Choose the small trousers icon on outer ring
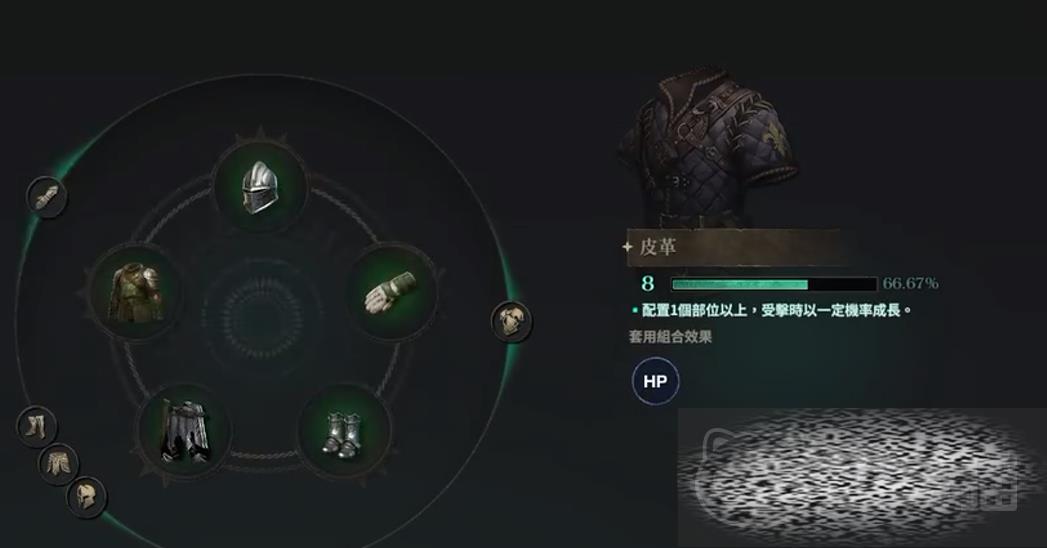The image size is (1047, 548). coord(37,426)
